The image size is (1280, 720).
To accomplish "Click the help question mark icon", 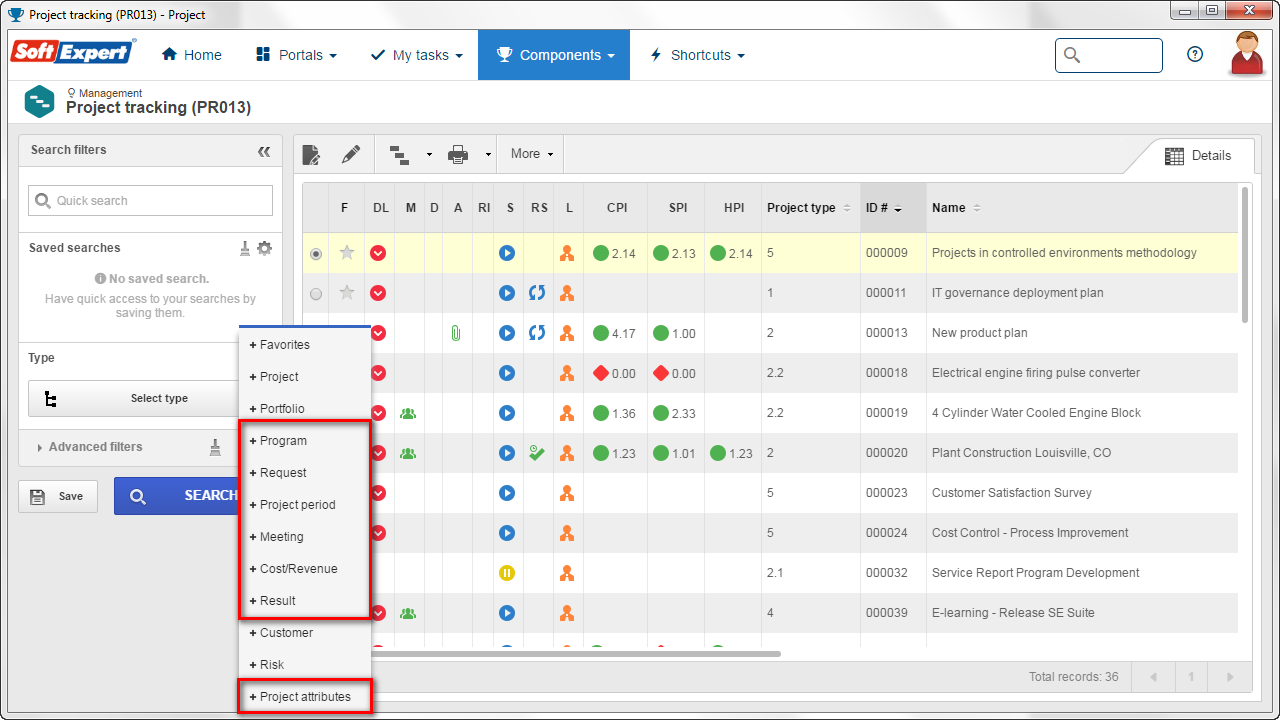I will tap(1195, 55).
